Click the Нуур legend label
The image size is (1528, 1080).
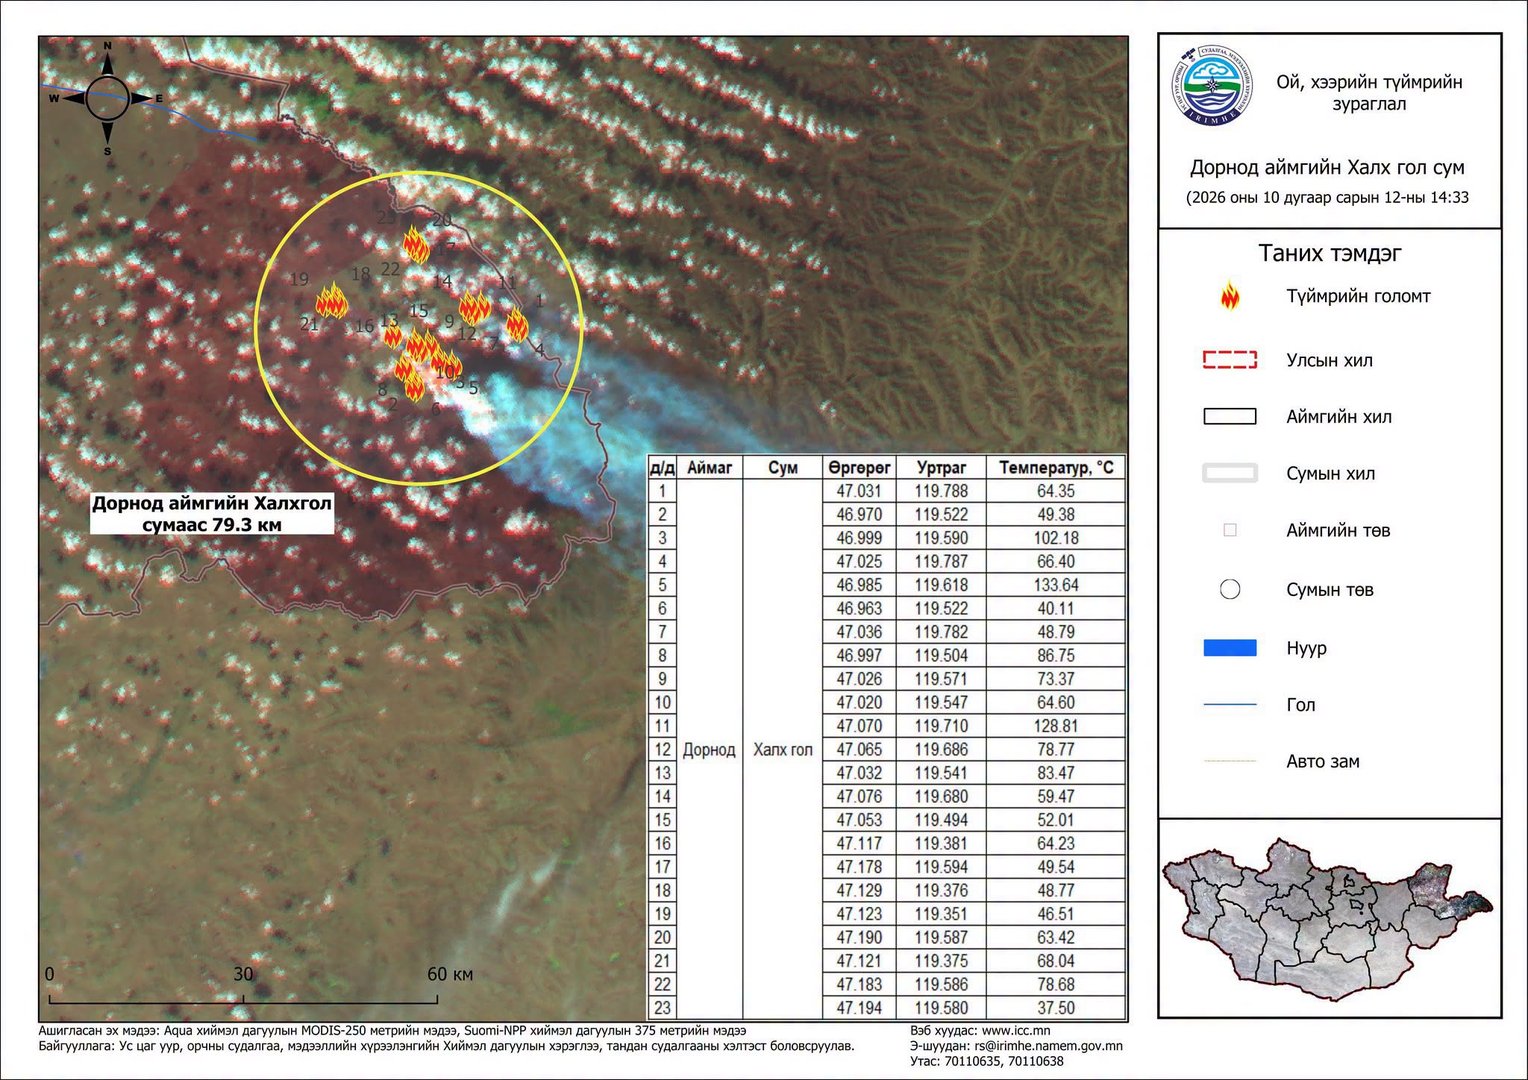(x=1306, y=648)
